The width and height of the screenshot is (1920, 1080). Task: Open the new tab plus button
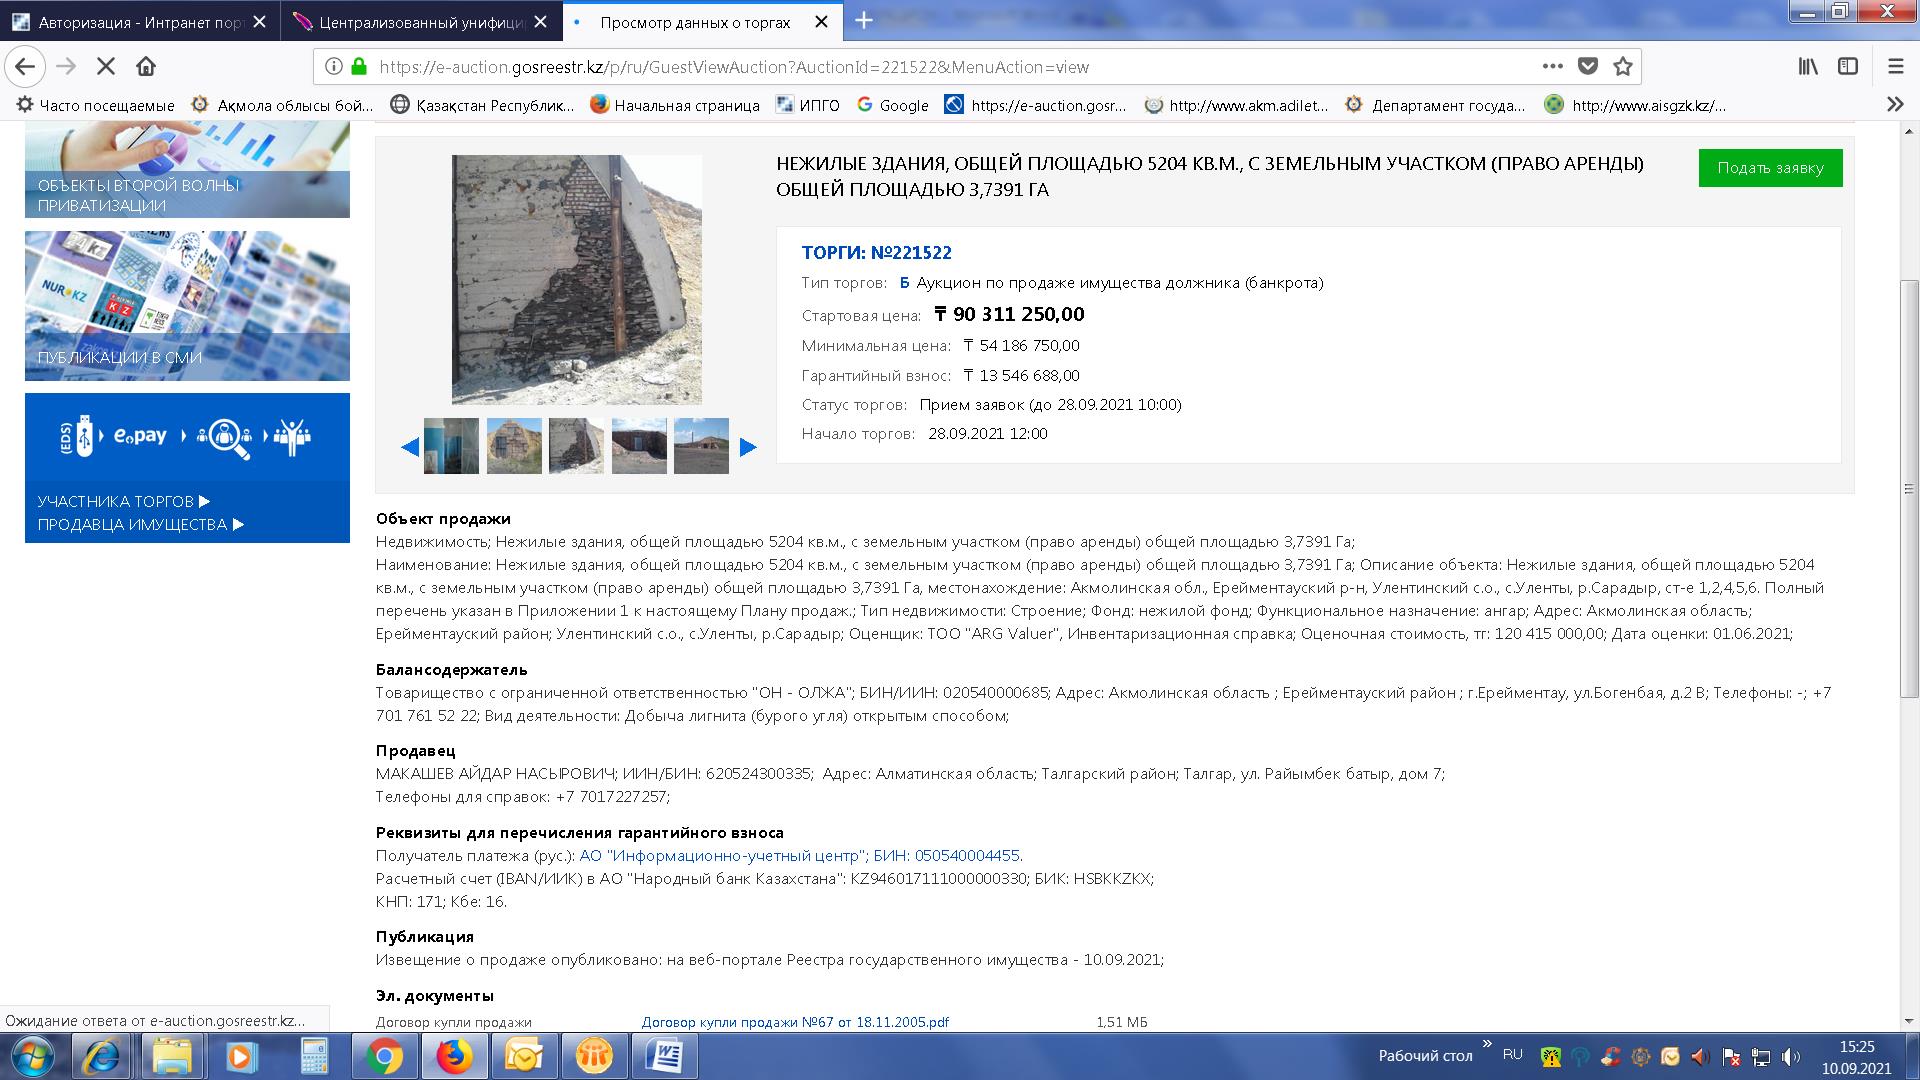864,21
